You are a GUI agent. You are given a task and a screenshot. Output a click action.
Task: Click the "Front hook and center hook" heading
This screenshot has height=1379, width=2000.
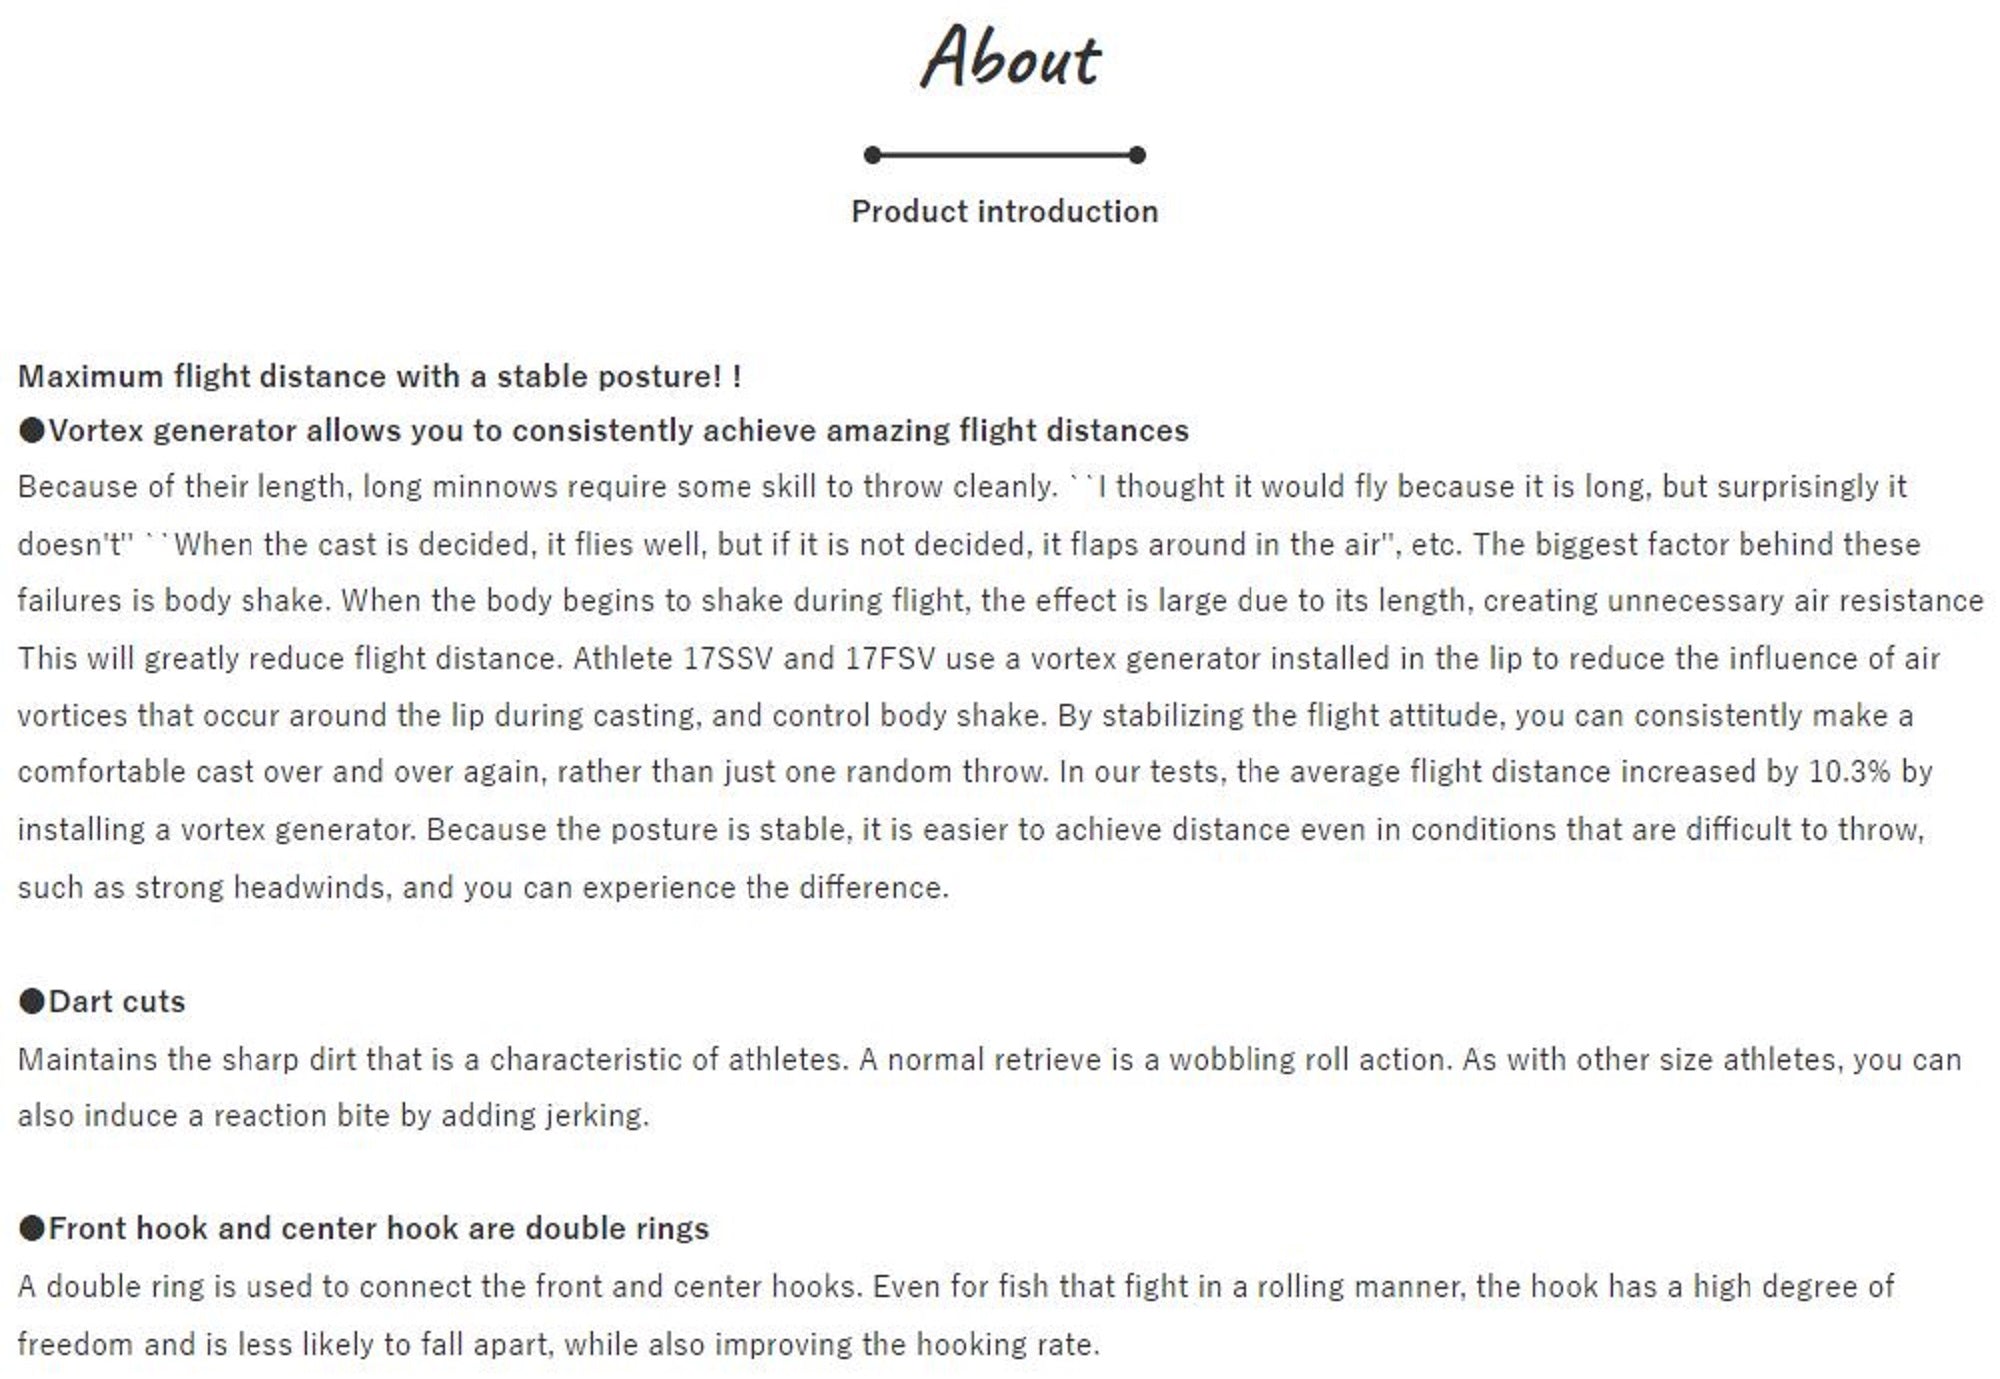click(x=378, y=1228)
